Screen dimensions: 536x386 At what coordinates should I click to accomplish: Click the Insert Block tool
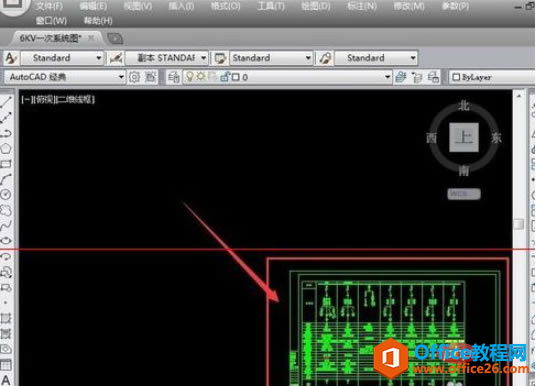[x=6, y=272]
